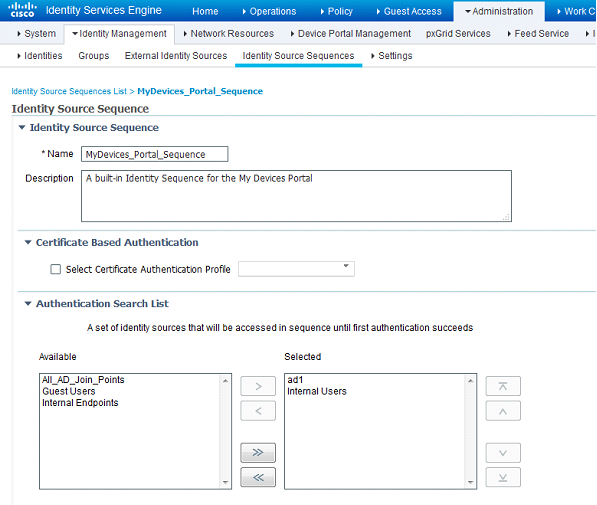Switch to the Groups tab
This screenshot has height=505, width=597.
pos(94,56)
